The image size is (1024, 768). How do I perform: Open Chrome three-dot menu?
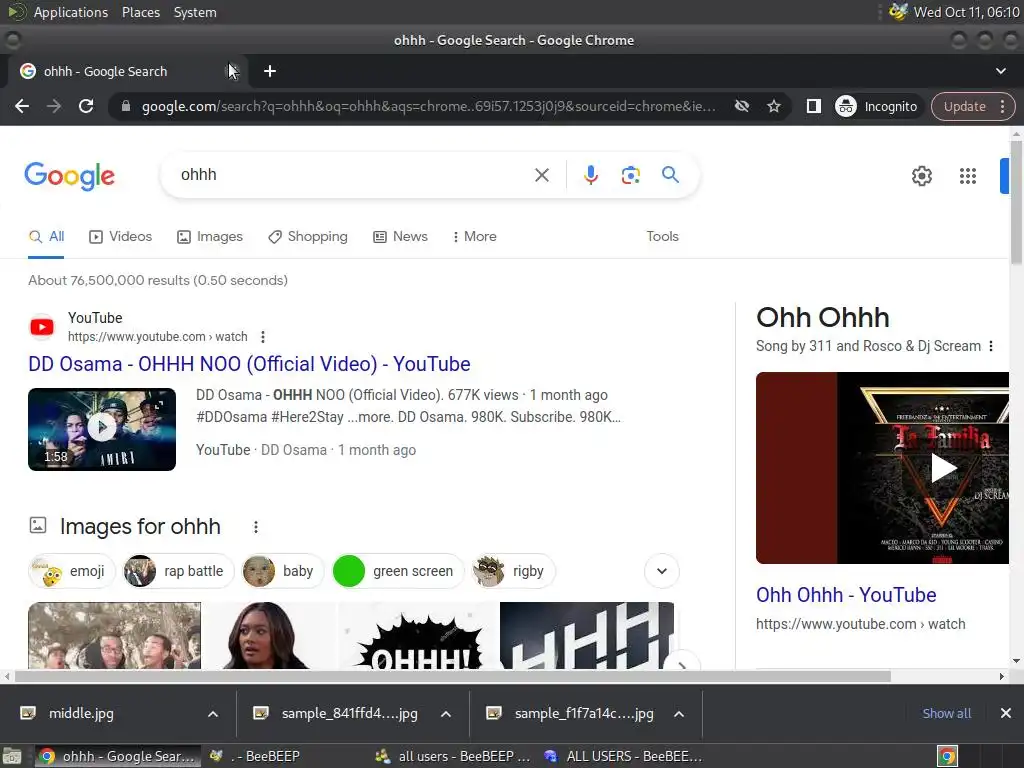[x=1003, y=106]
